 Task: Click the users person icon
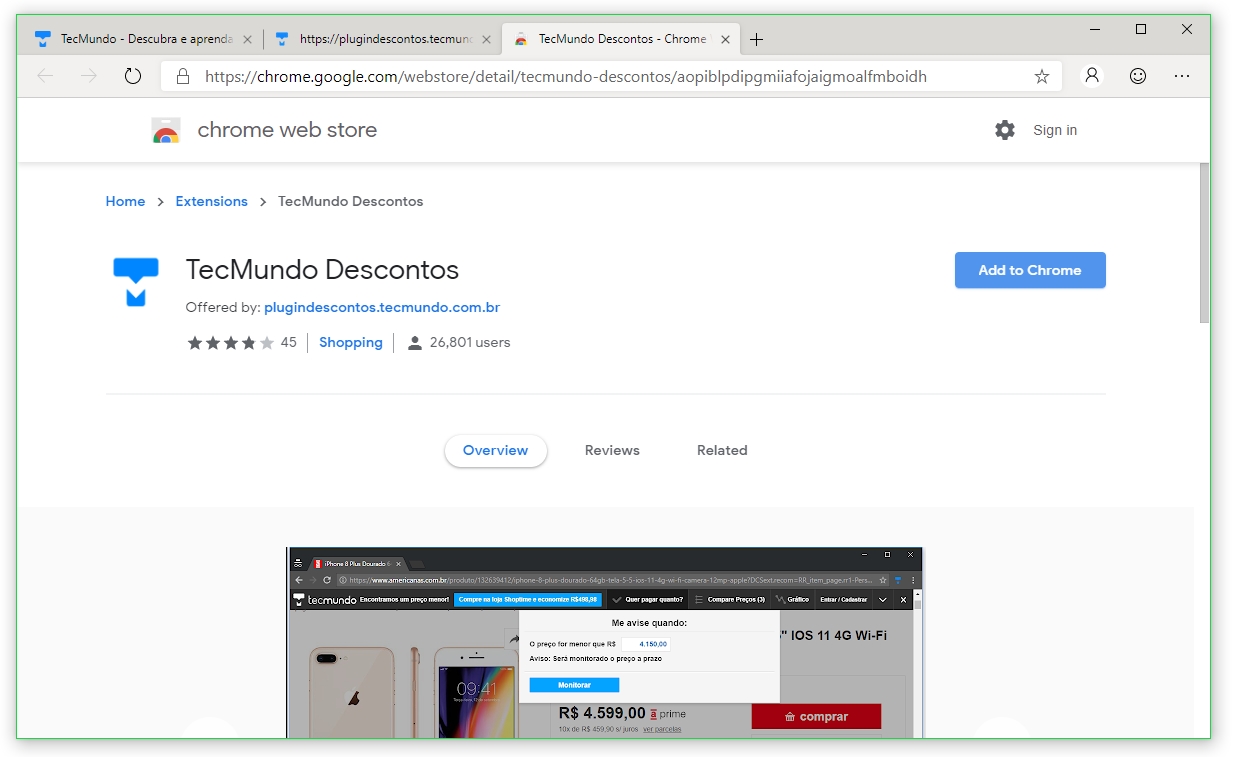415,343
